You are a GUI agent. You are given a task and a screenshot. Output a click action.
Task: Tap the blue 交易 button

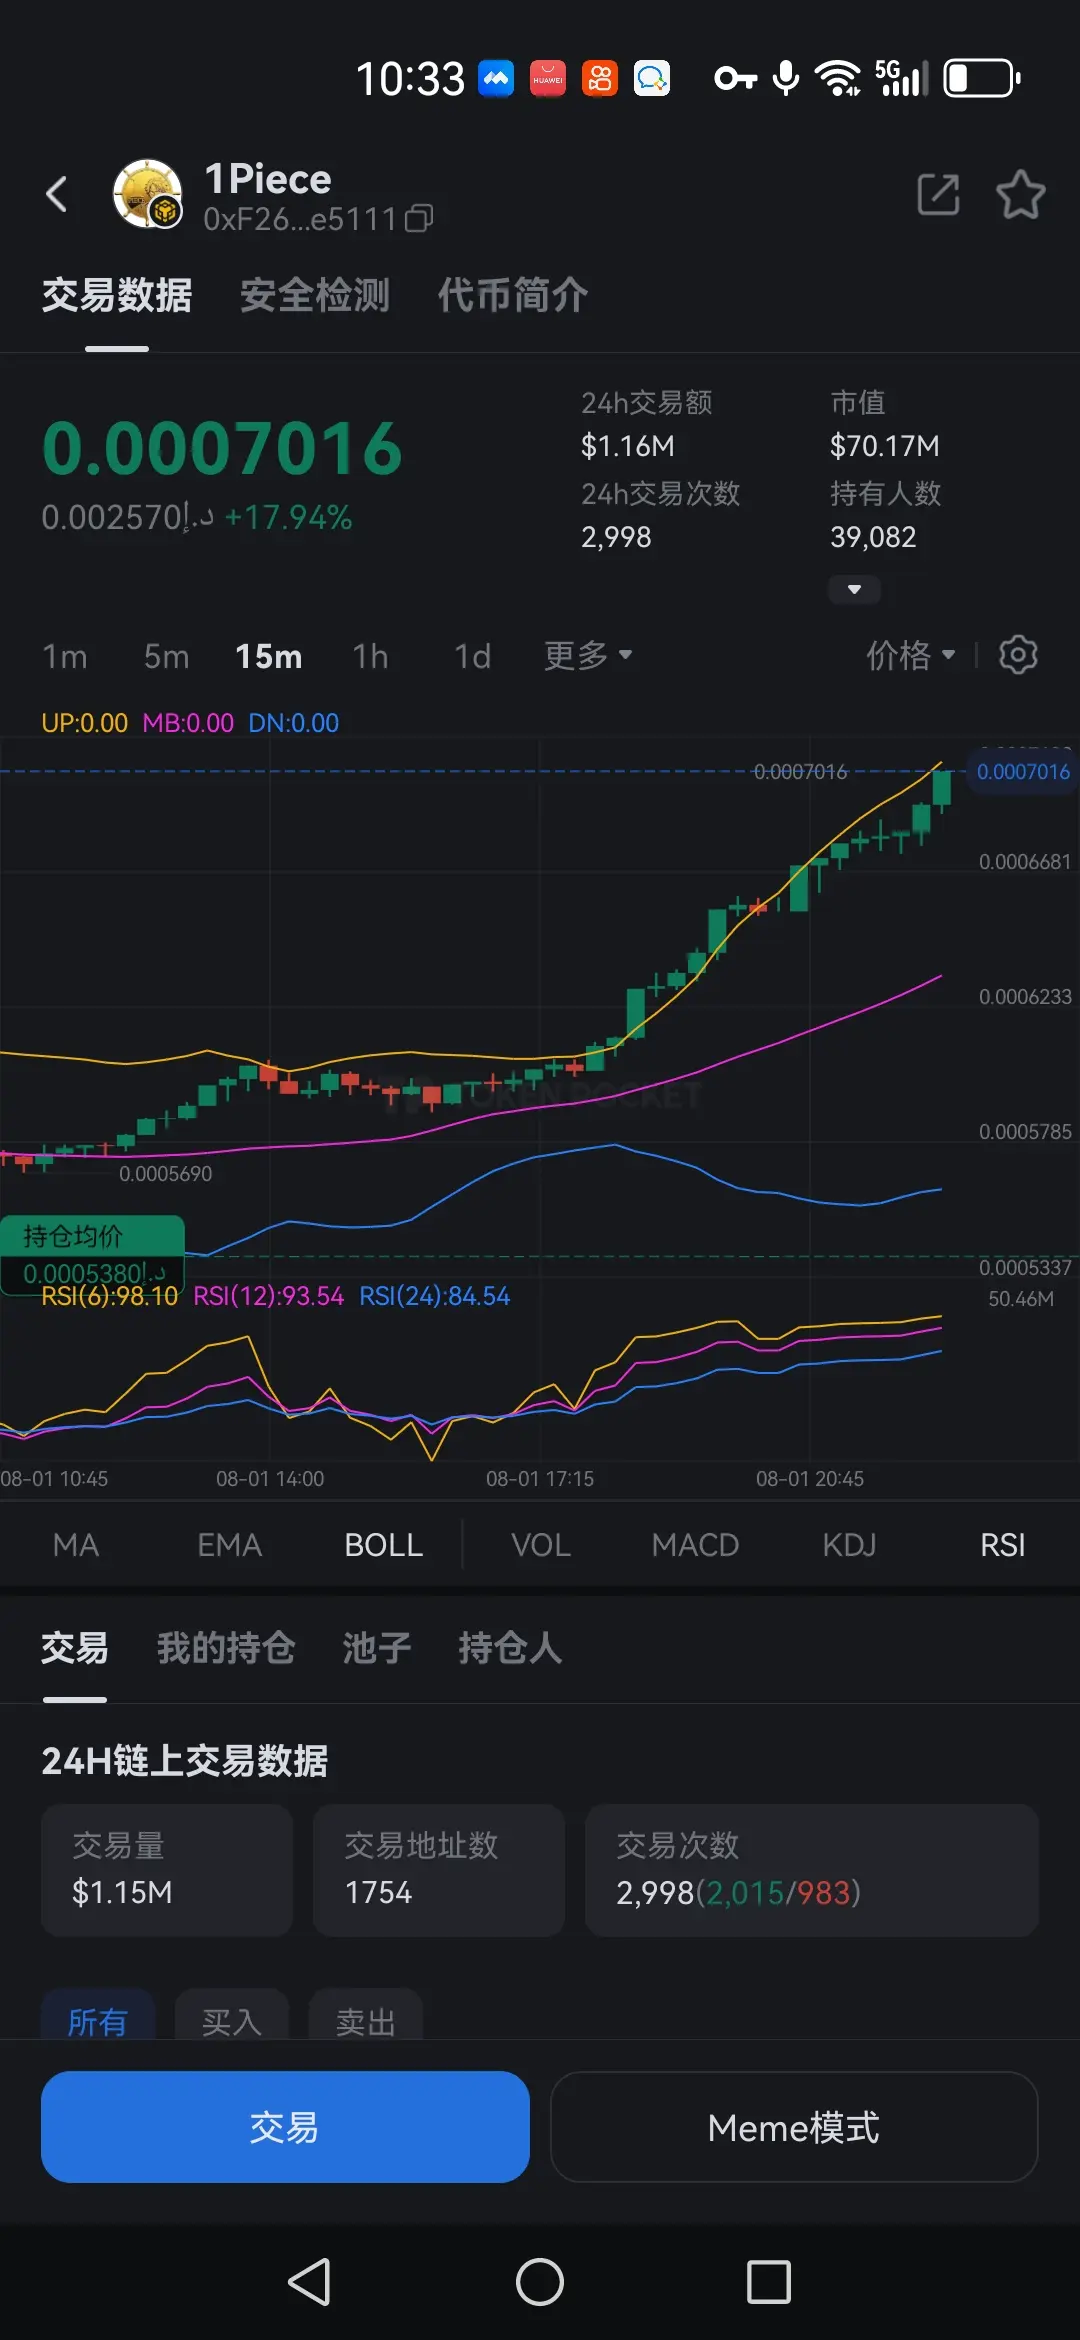tap(285, 2127)
